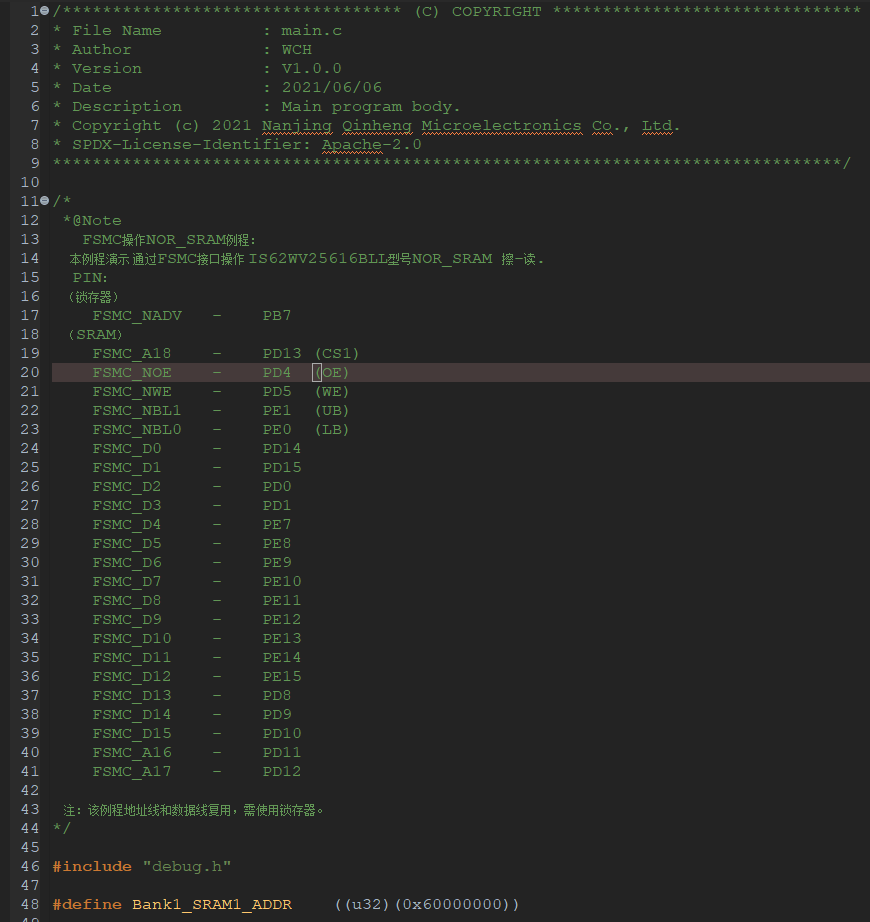Viewport: 870px width, 922px height.
Task: Click the Apache-2.0 license identifier text
Action: pos(371,145)
